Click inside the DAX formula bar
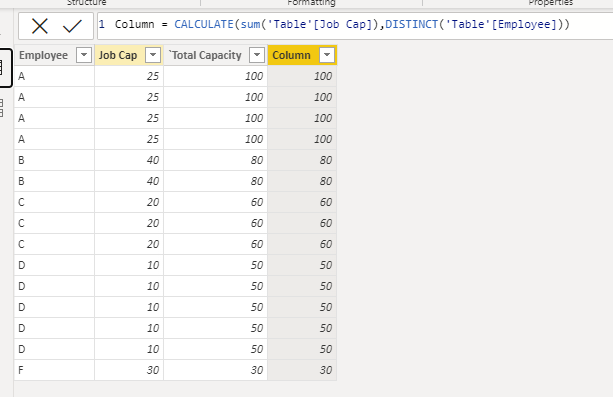This screenshot has width=613, height=397. [355, 25]
